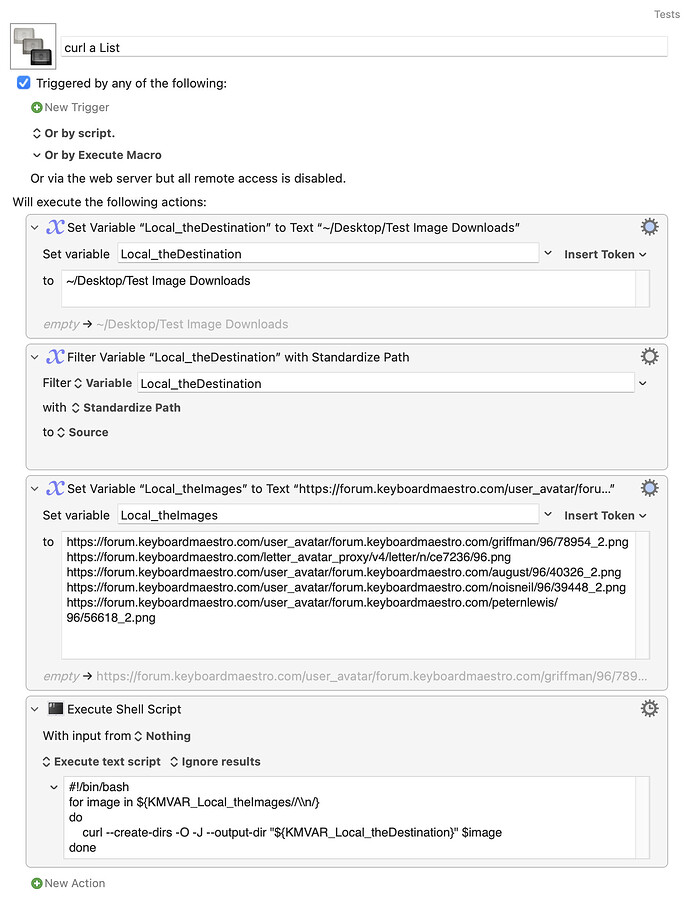Click the variable X icon on the Filter Variable action
This screenshot has width=690, height=899.
[x=55, y=355]
